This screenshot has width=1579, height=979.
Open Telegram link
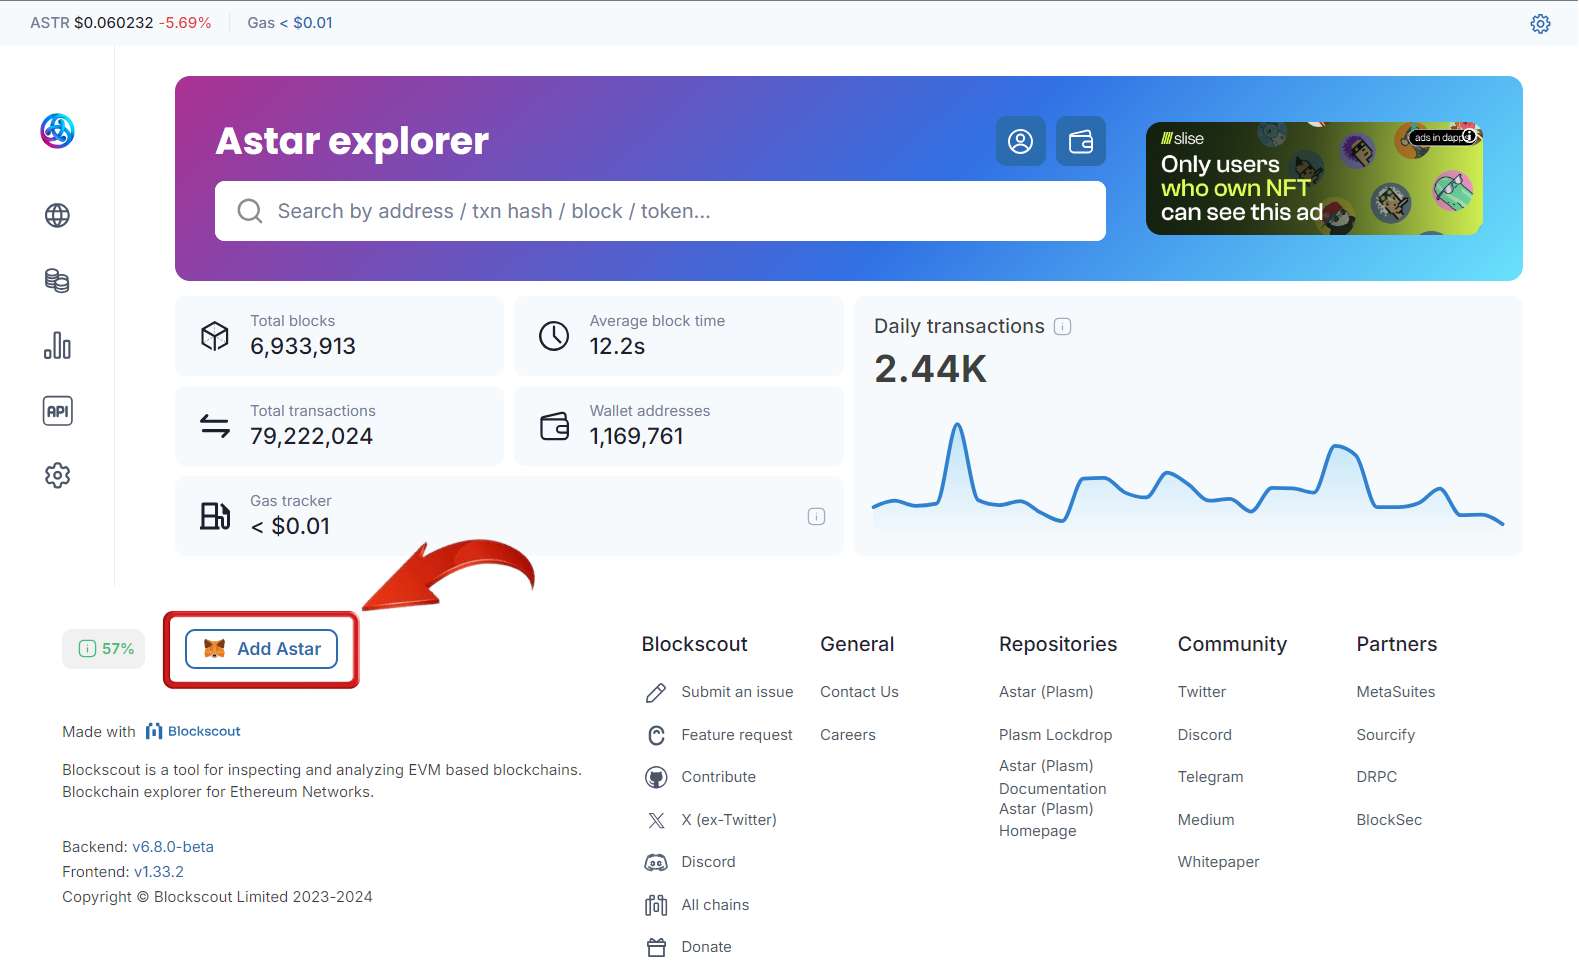1211,777
